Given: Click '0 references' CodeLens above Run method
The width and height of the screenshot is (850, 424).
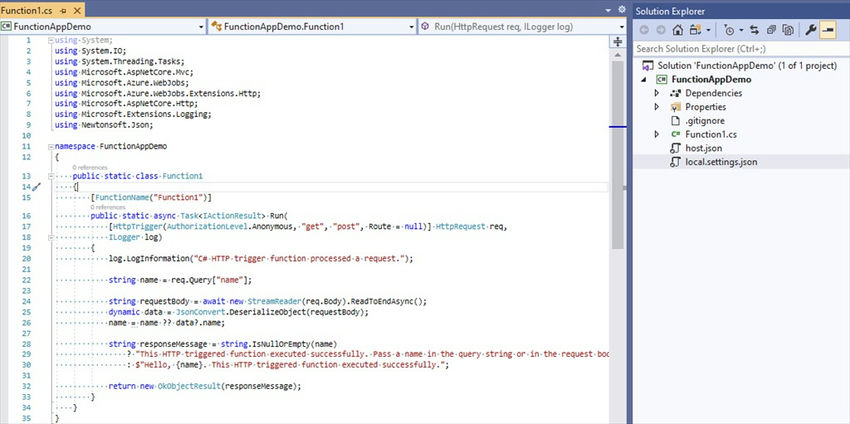Looking at the screenshot, I should point(108,207).
